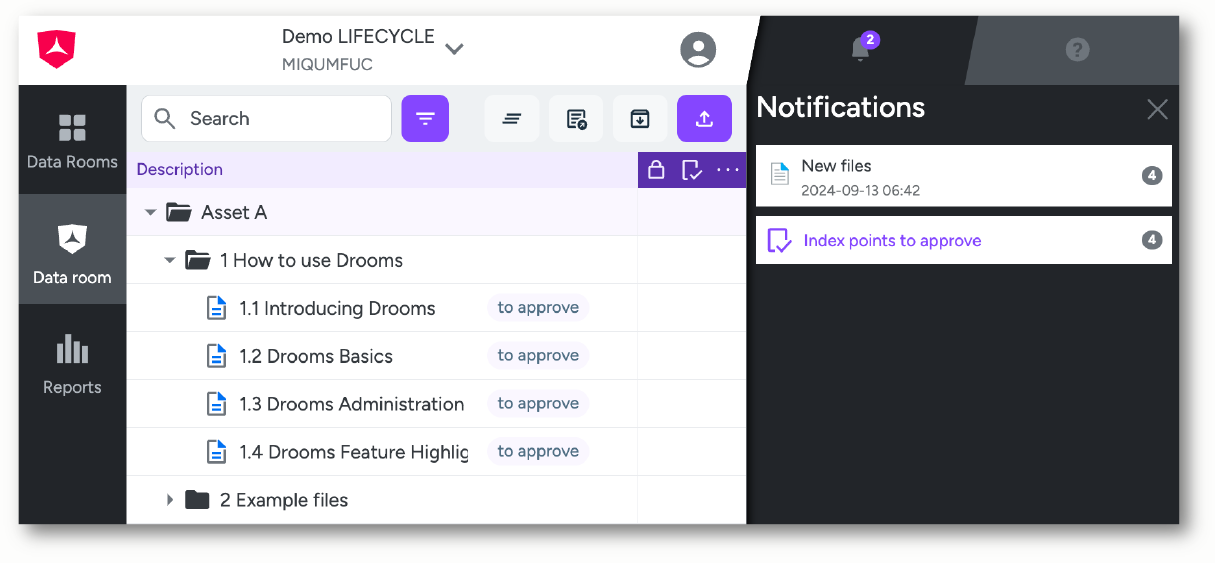
Task: Expand the 2 Example files folder
Action: point(170,500)
